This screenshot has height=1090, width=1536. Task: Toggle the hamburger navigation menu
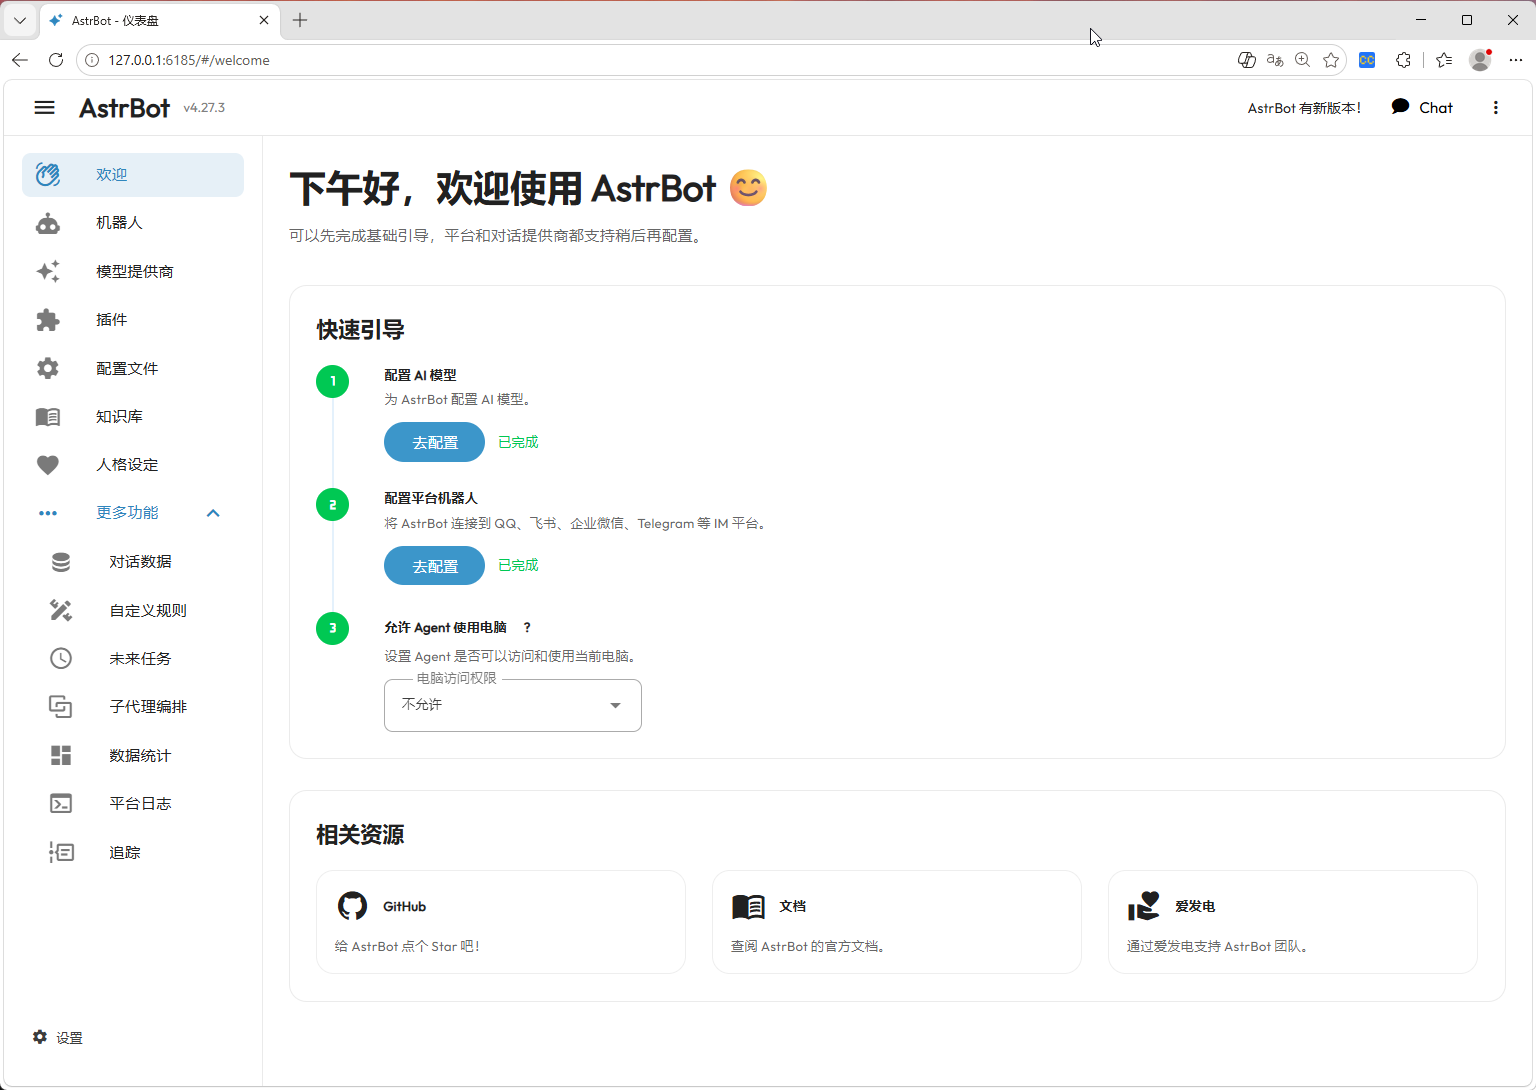[x=44, y=107]
